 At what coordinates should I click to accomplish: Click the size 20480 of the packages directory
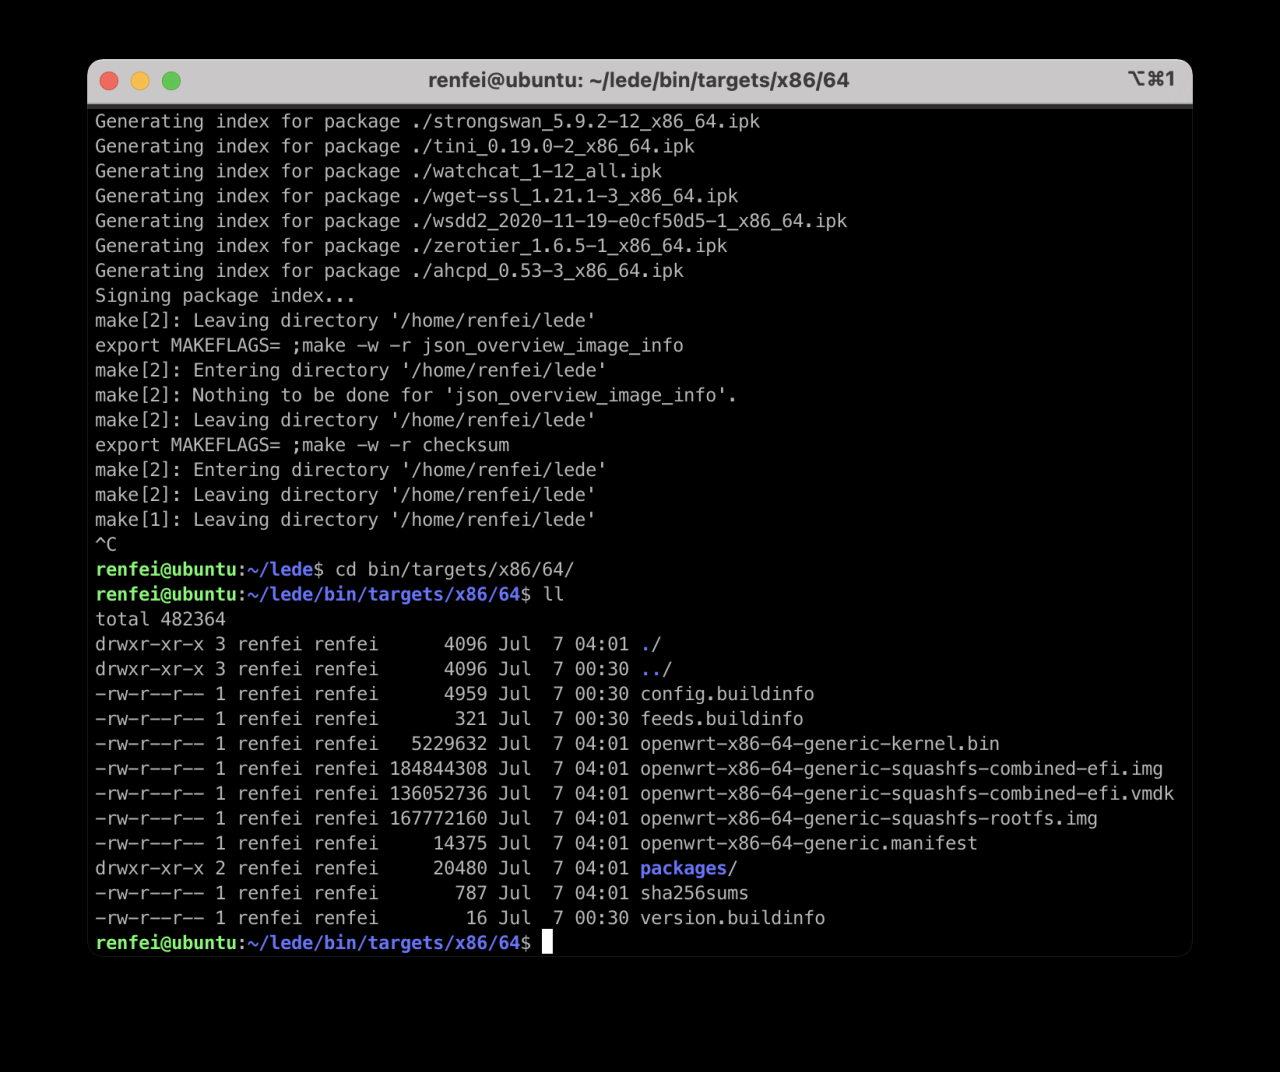tap(460, 869)
